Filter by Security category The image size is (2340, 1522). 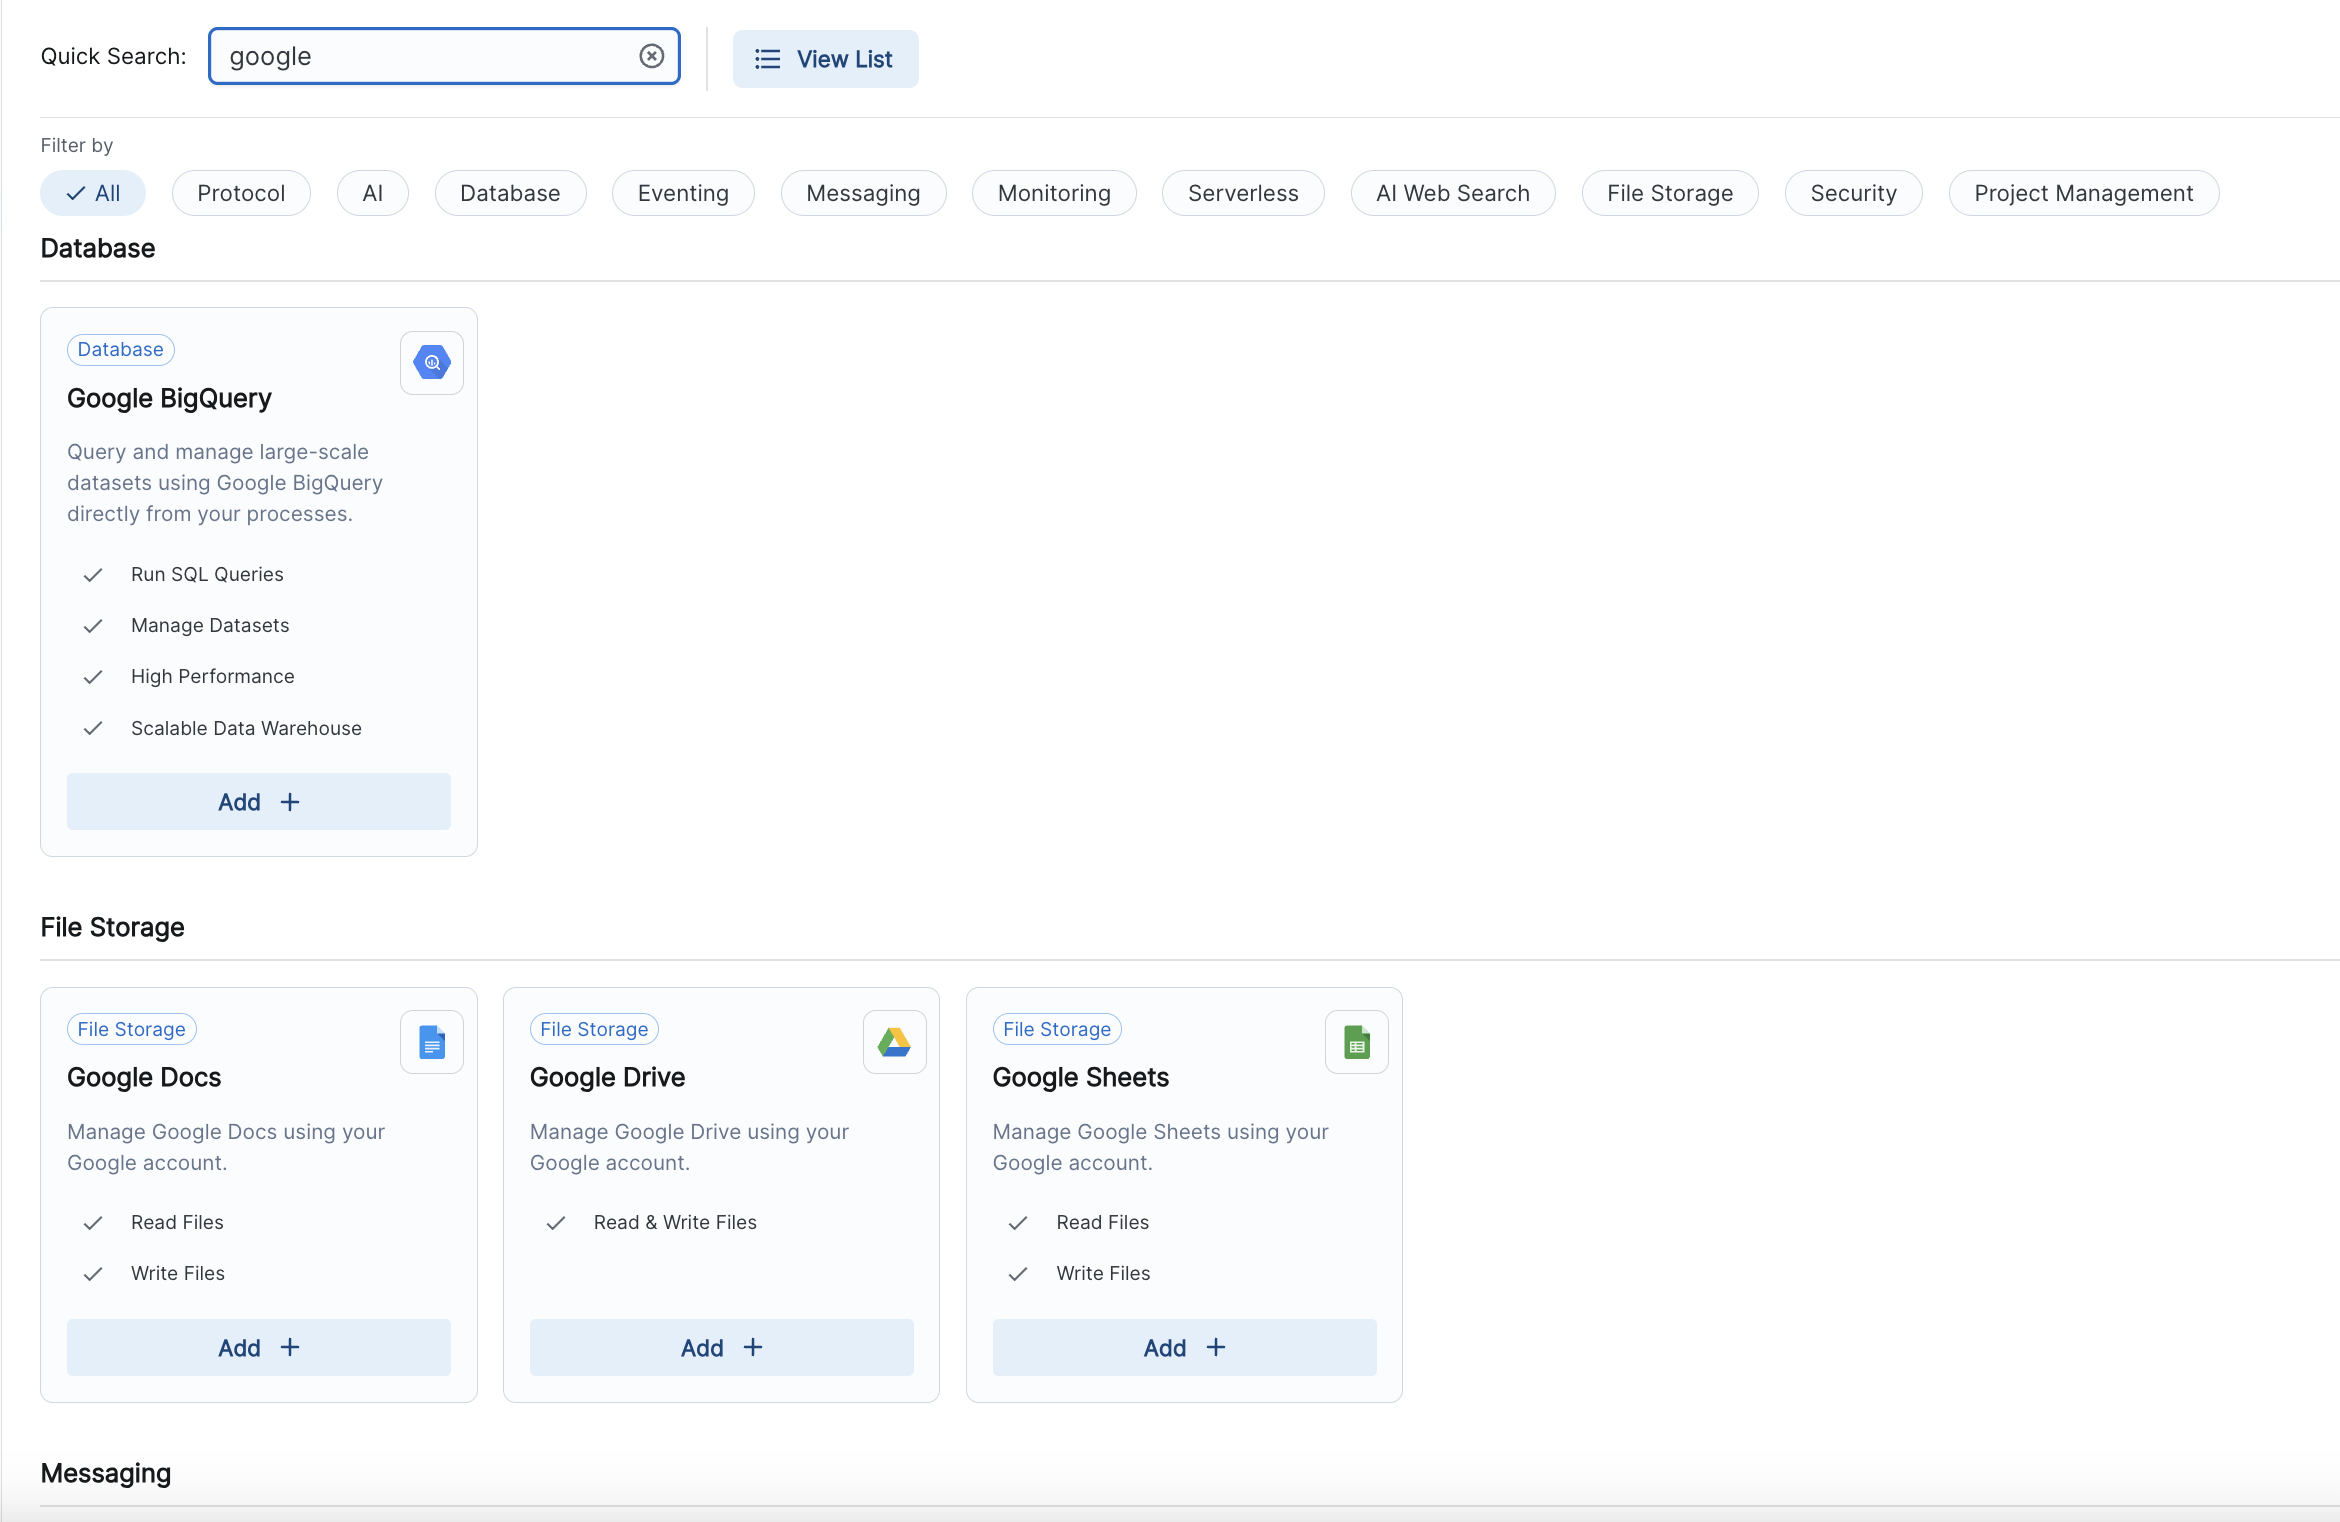1853,193
